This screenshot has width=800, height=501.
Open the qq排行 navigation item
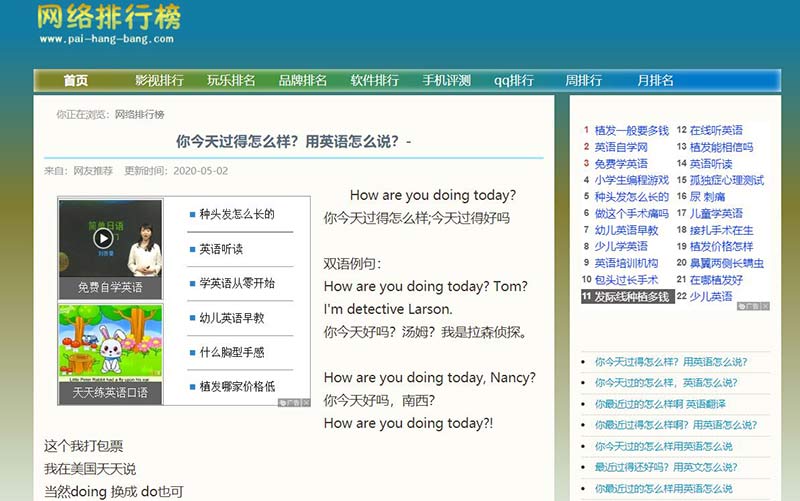(x=513, y=81)
